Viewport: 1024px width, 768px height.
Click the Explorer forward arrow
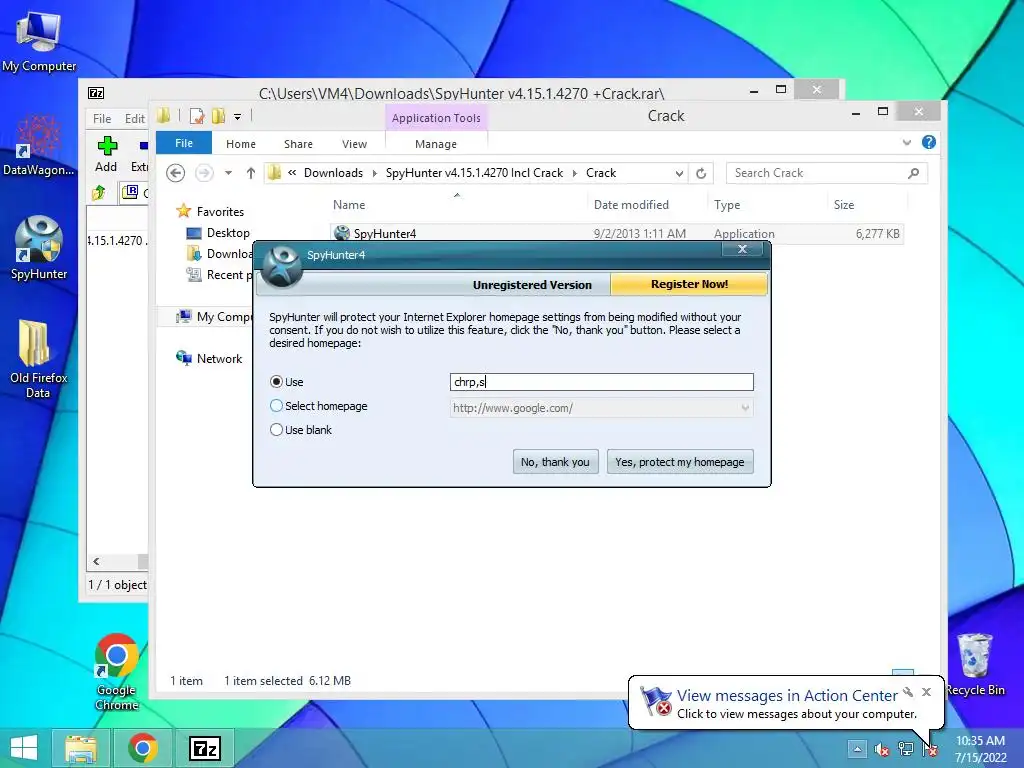[x=204, y=173]
